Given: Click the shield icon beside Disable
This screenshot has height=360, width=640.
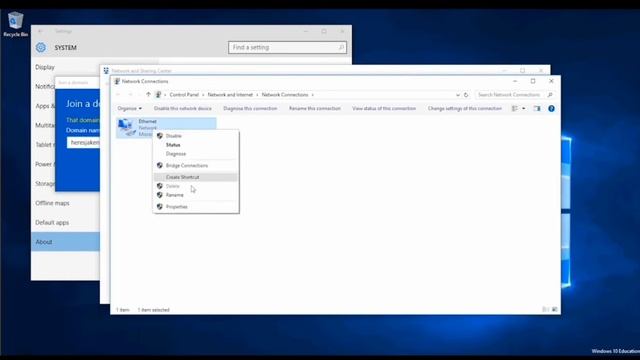Looking at the screenshot, I should 160,136.
